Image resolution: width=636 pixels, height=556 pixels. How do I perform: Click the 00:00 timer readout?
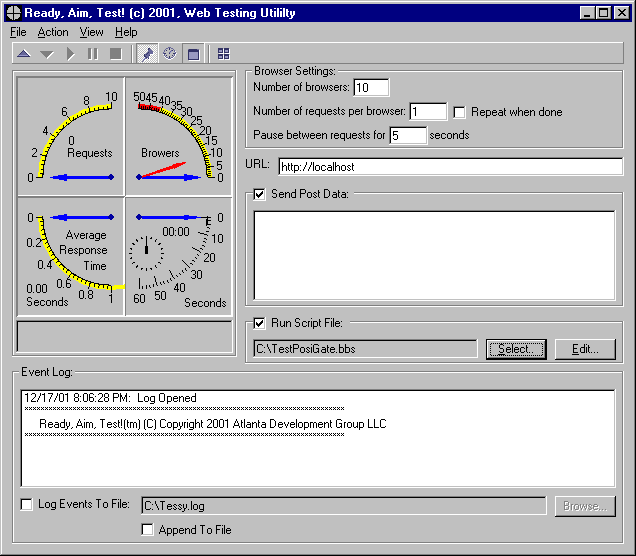point(176,232)
